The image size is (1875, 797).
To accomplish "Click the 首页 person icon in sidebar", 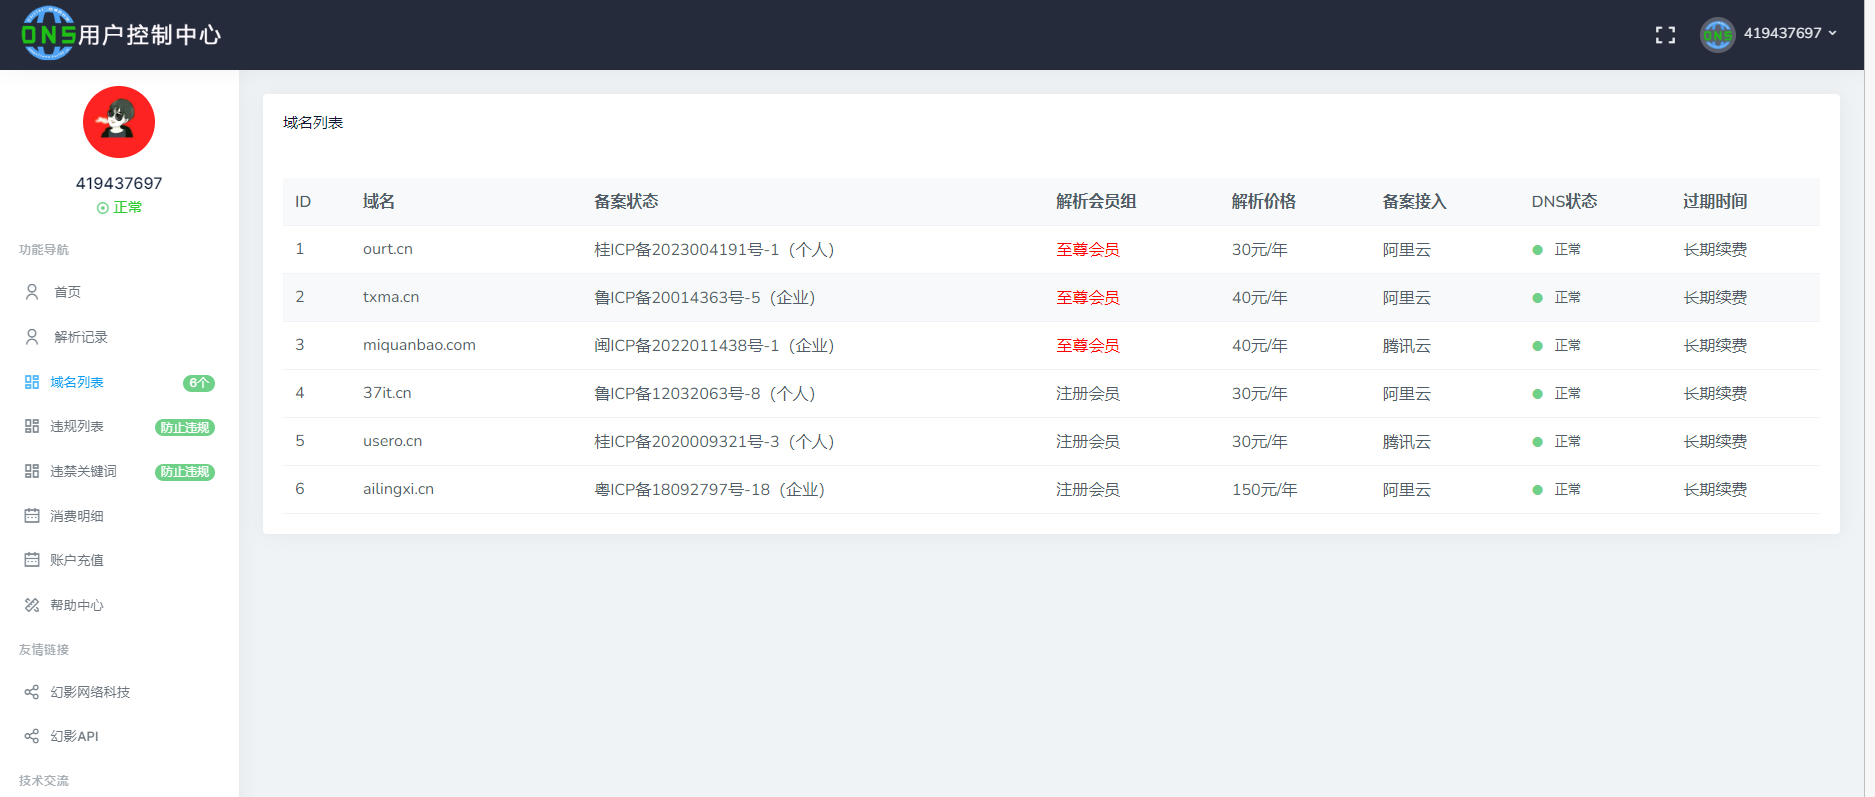I will pos(32,292).
